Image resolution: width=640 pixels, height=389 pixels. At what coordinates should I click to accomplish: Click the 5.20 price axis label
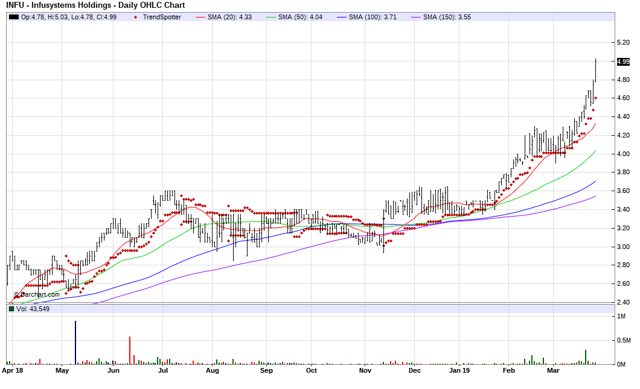click(x=623, y=42)
